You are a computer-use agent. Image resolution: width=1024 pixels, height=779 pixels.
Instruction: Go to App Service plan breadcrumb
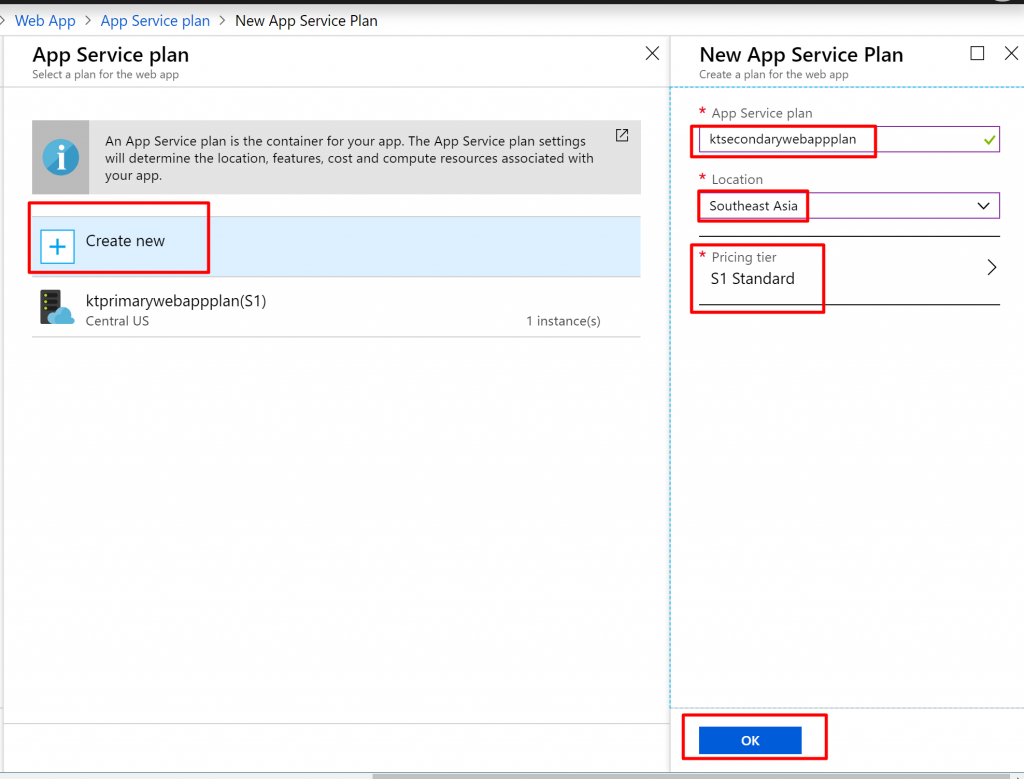(155, 21)
